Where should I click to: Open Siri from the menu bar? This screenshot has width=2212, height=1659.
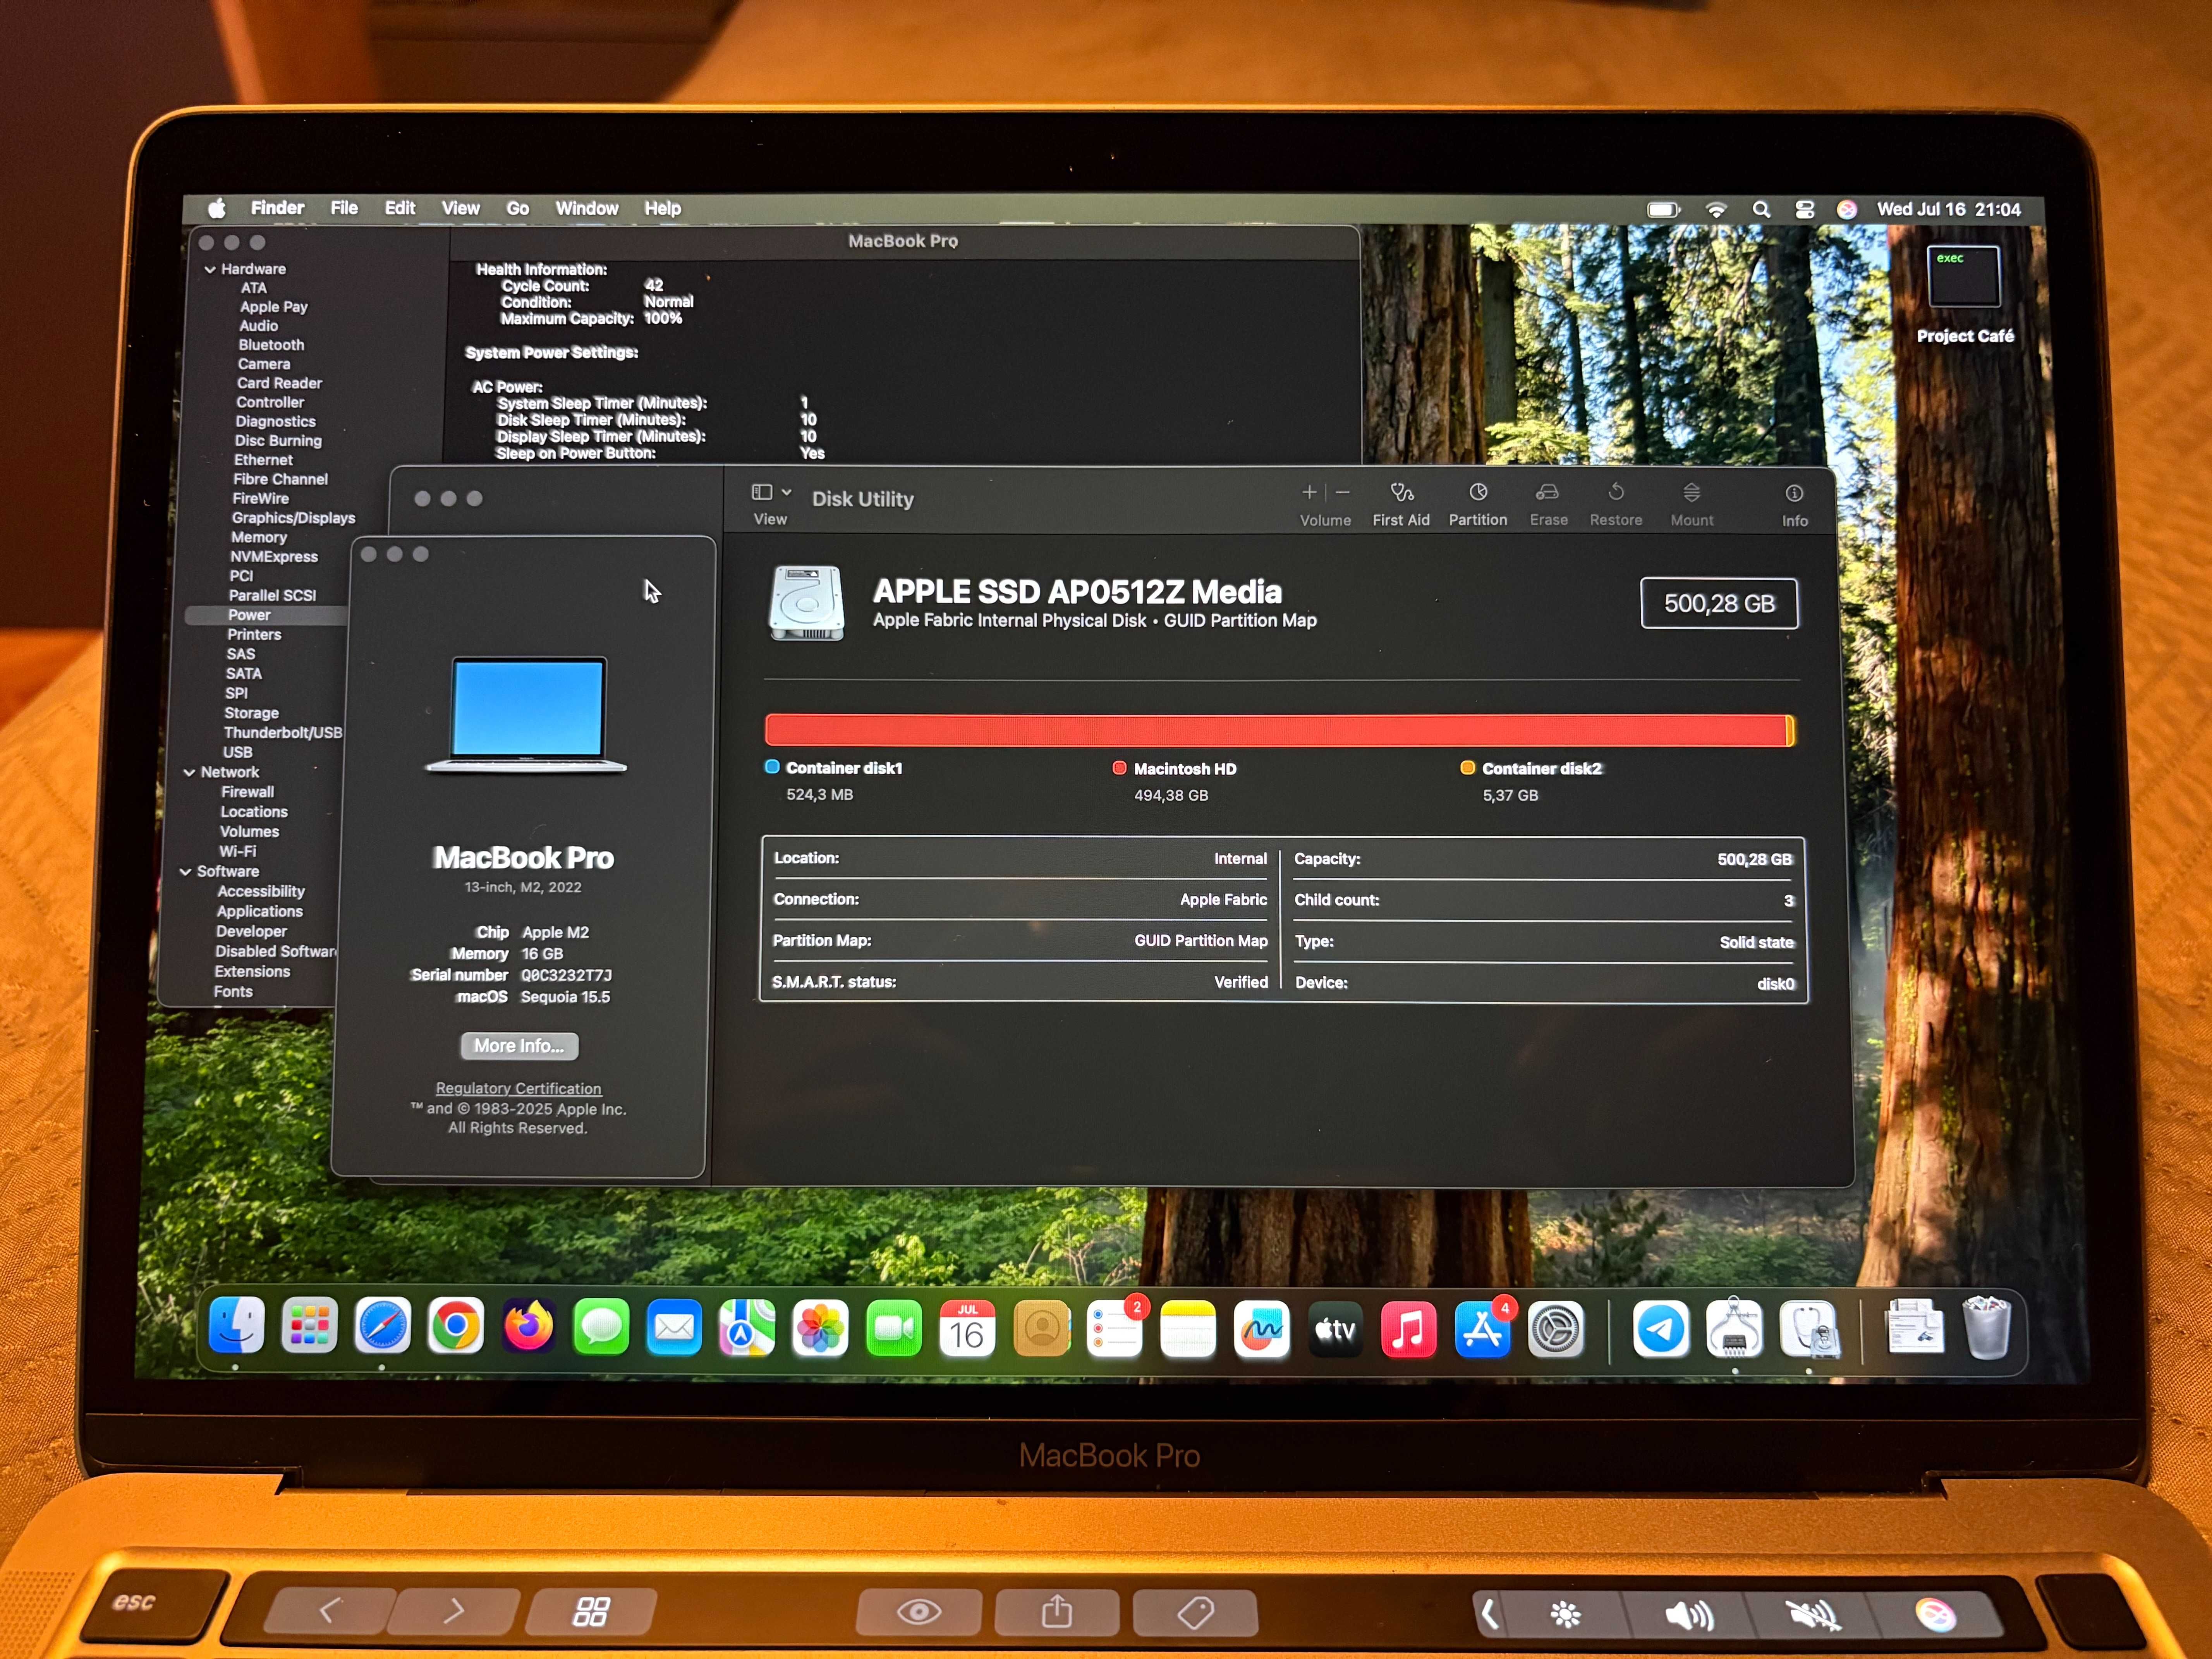click(1847, 209)
